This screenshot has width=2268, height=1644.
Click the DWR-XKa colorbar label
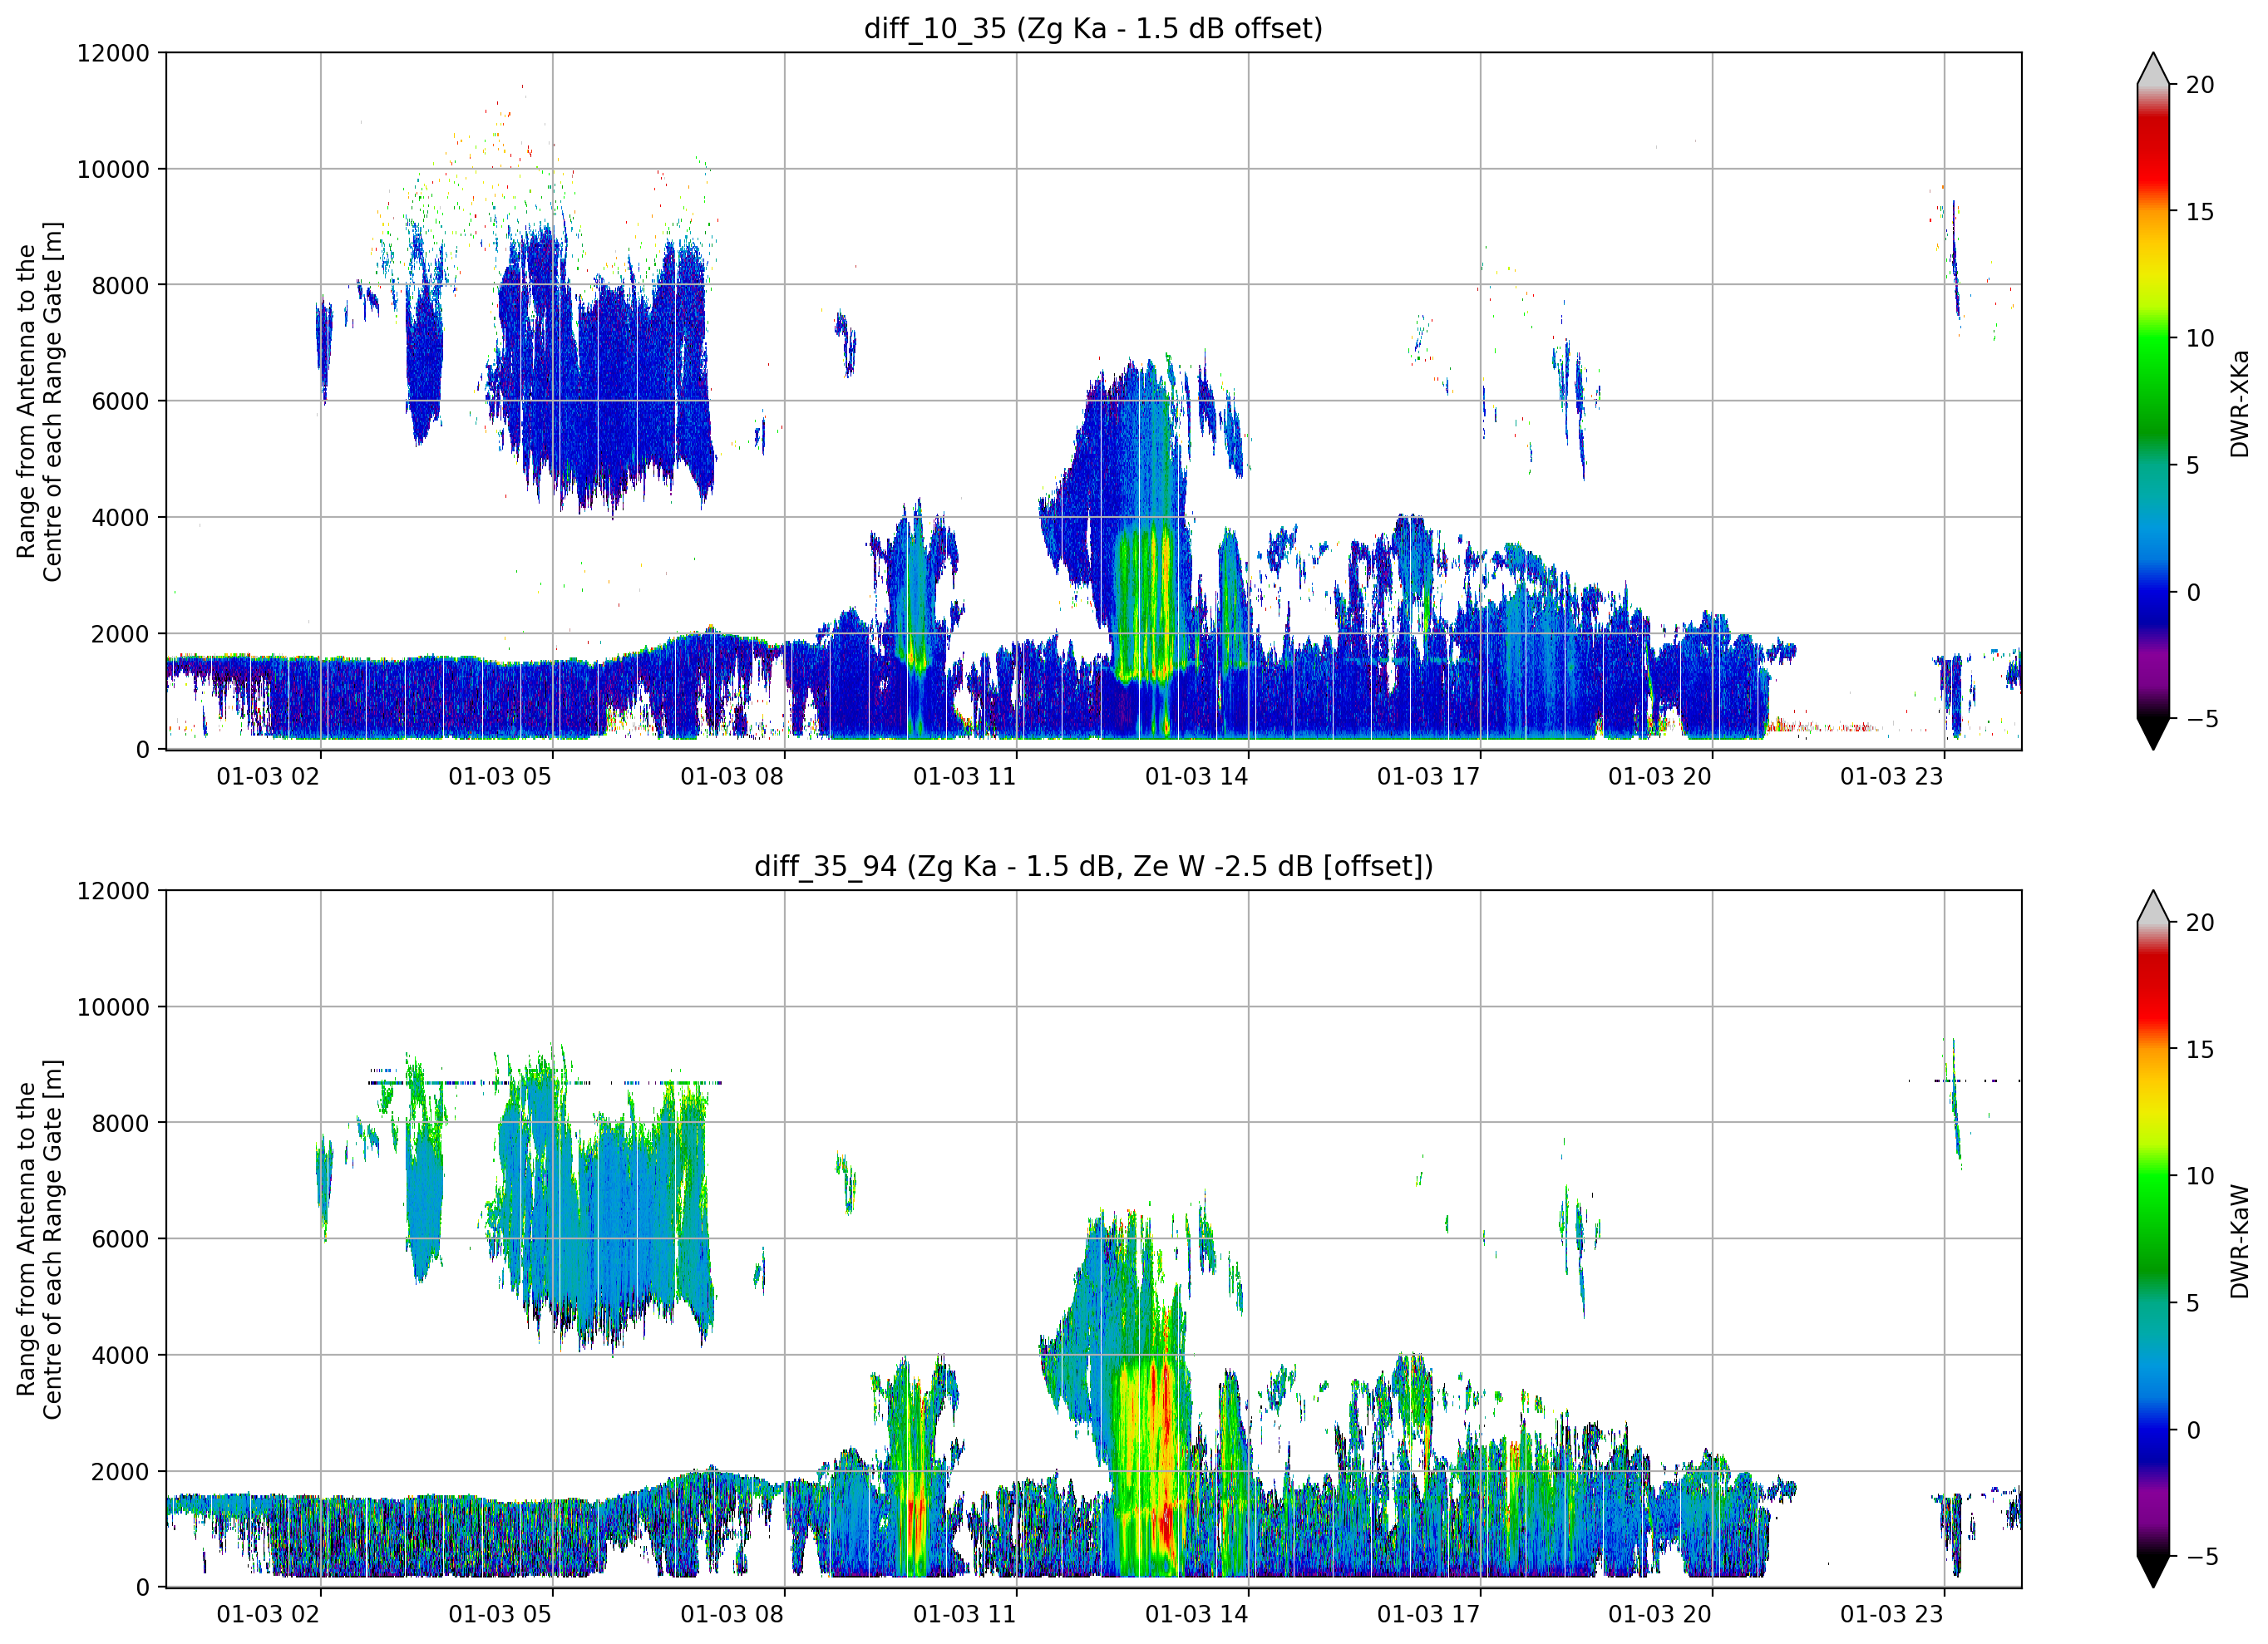click(2239, 403)
